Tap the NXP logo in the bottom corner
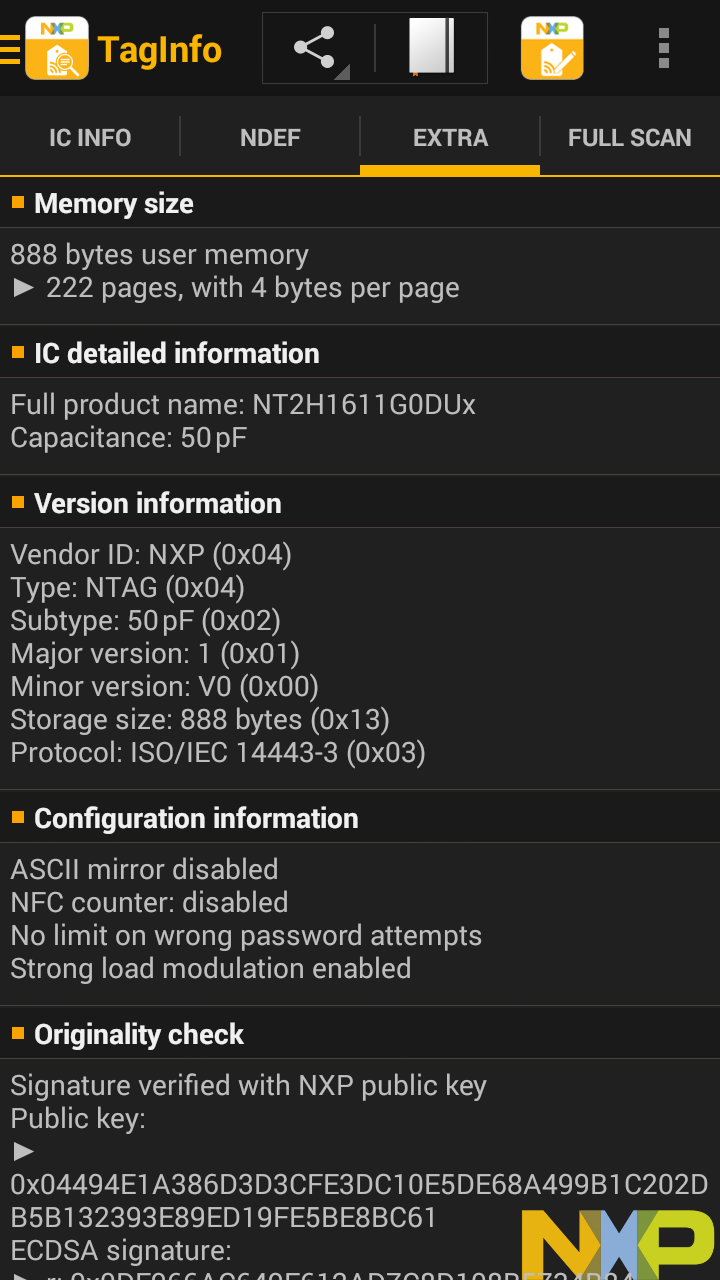The height and width of the screenshot is (1280, 720). (618, 1243)
